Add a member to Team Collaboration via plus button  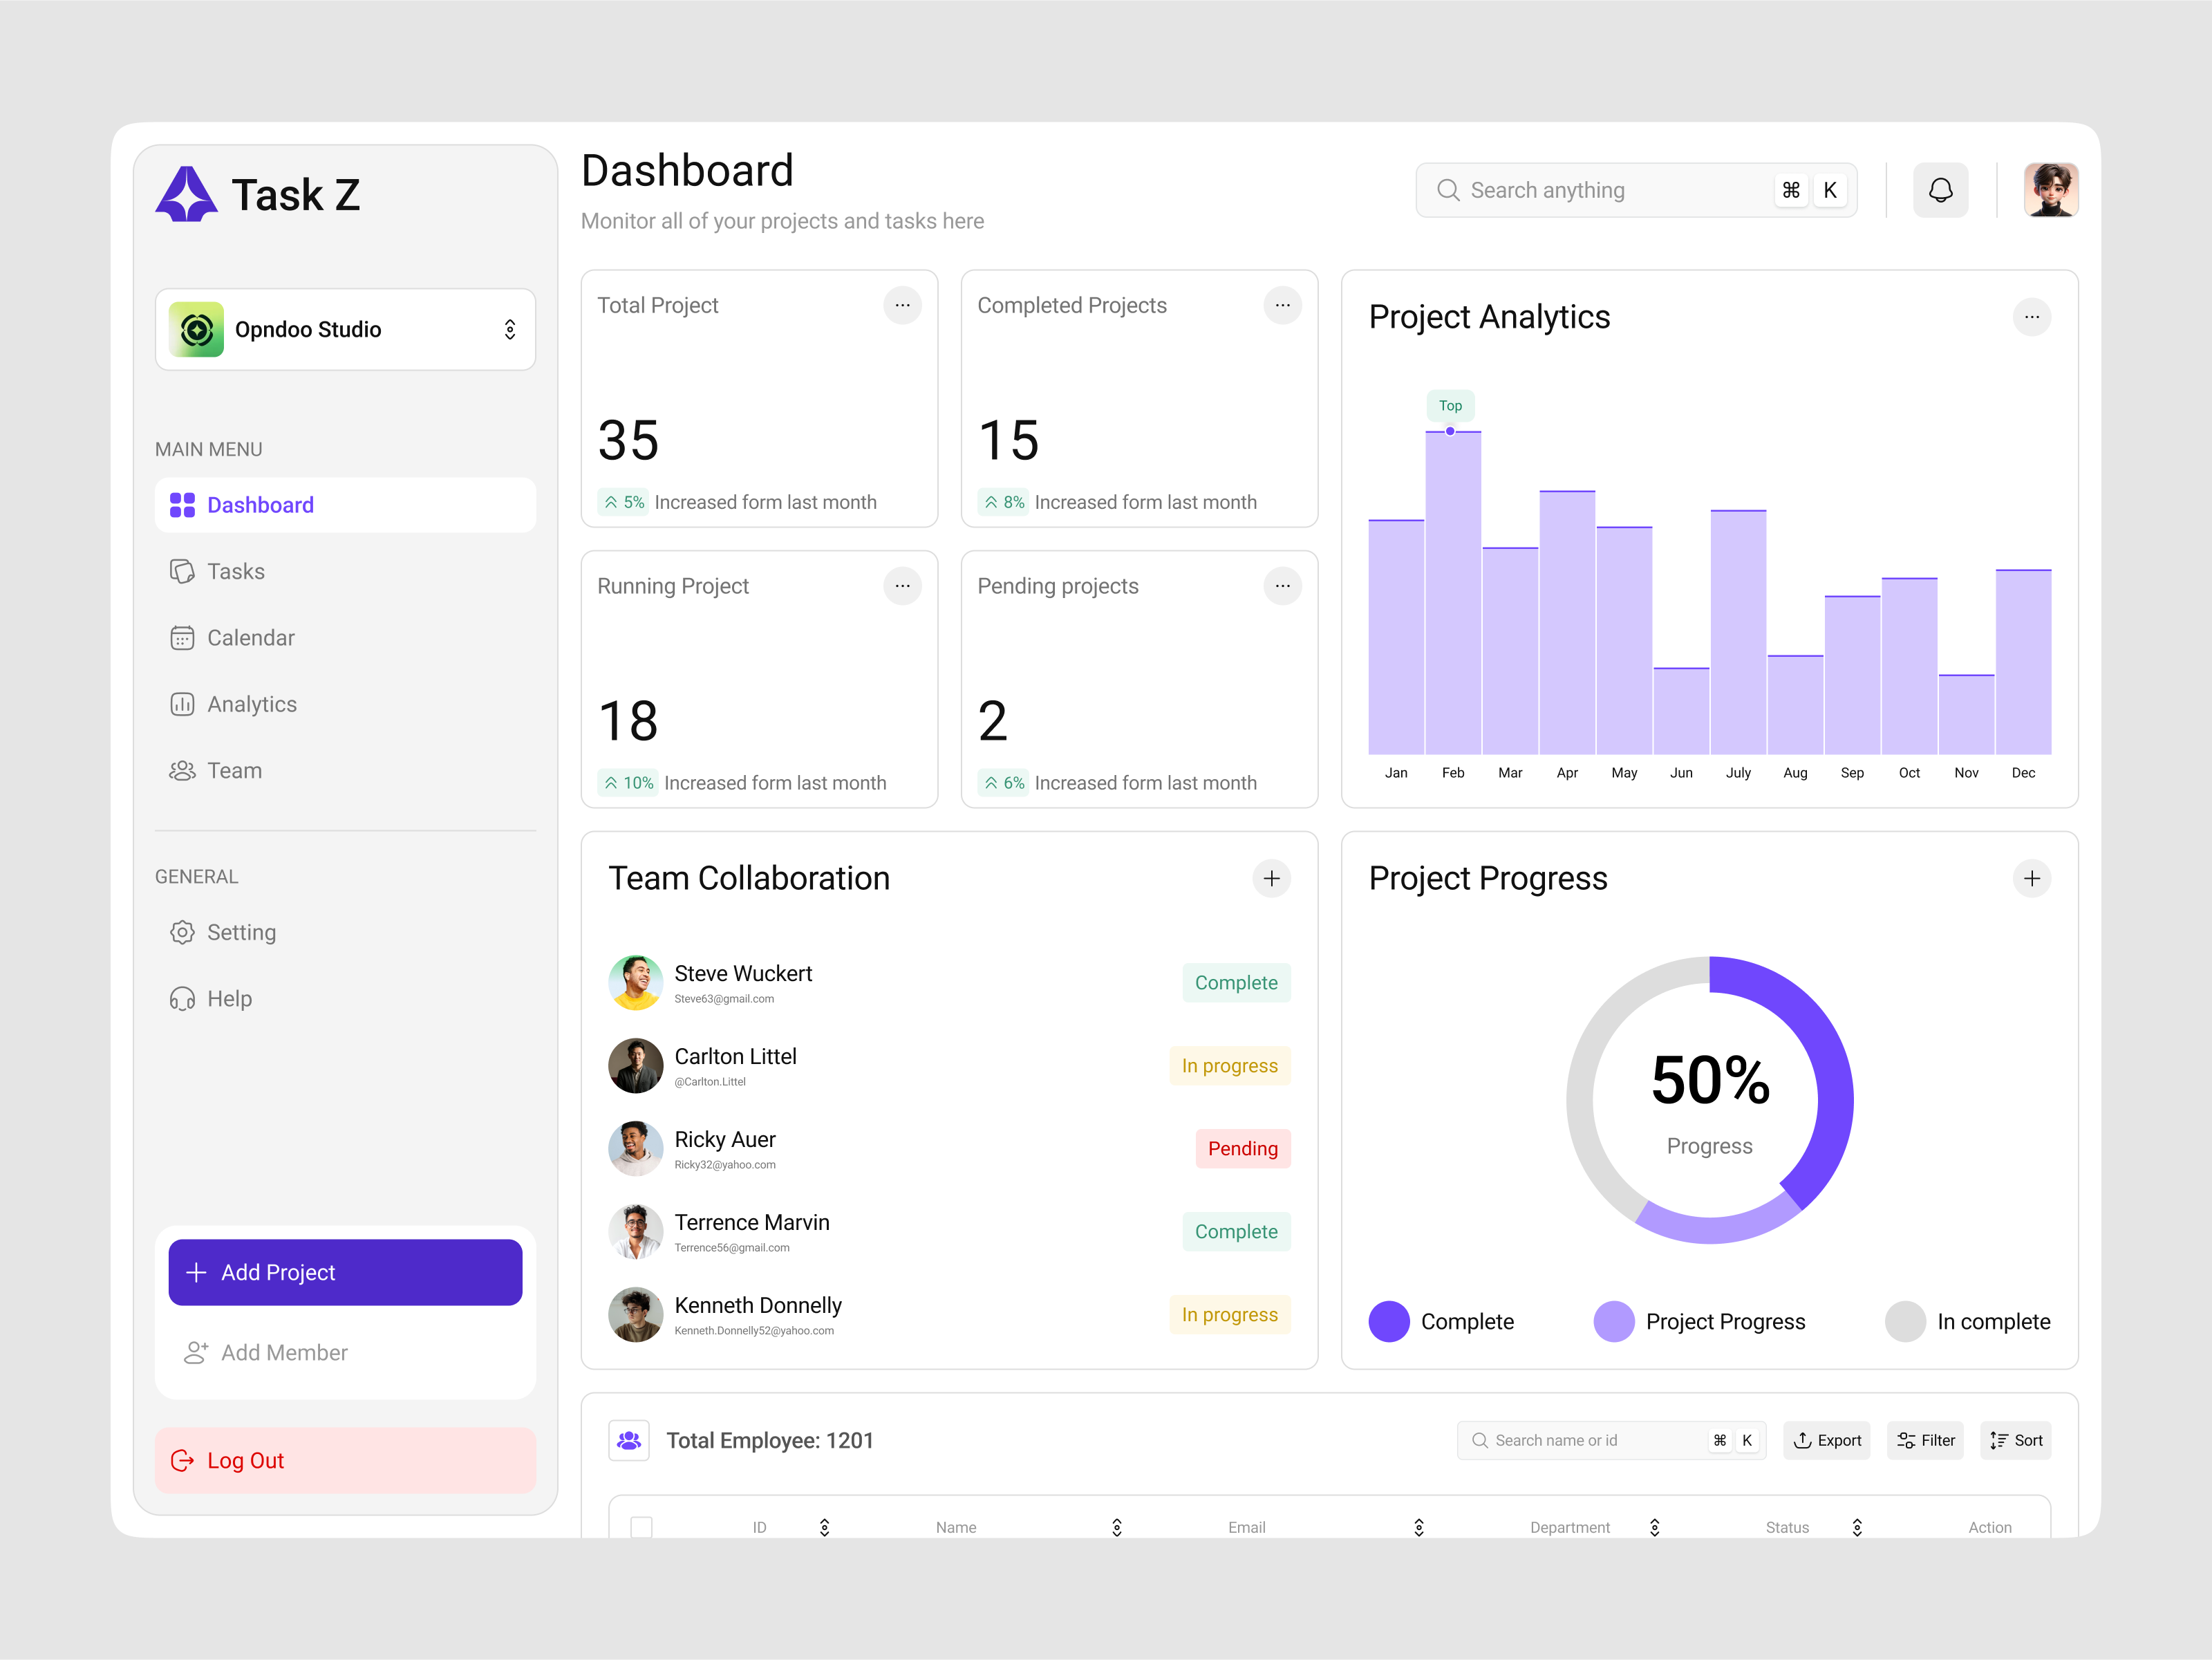click(x=1271, y=878)
